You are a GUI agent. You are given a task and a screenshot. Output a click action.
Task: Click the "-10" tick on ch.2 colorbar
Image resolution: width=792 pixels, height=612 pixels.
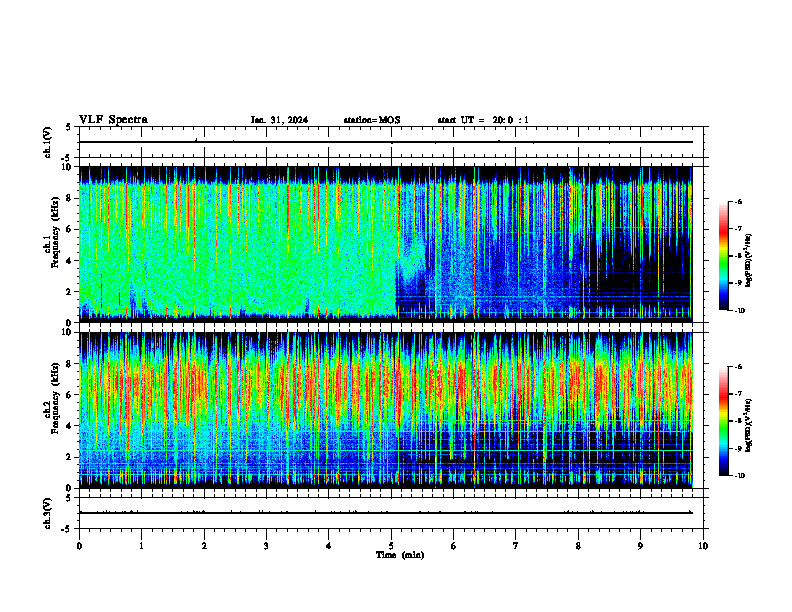tap(740, 476)
